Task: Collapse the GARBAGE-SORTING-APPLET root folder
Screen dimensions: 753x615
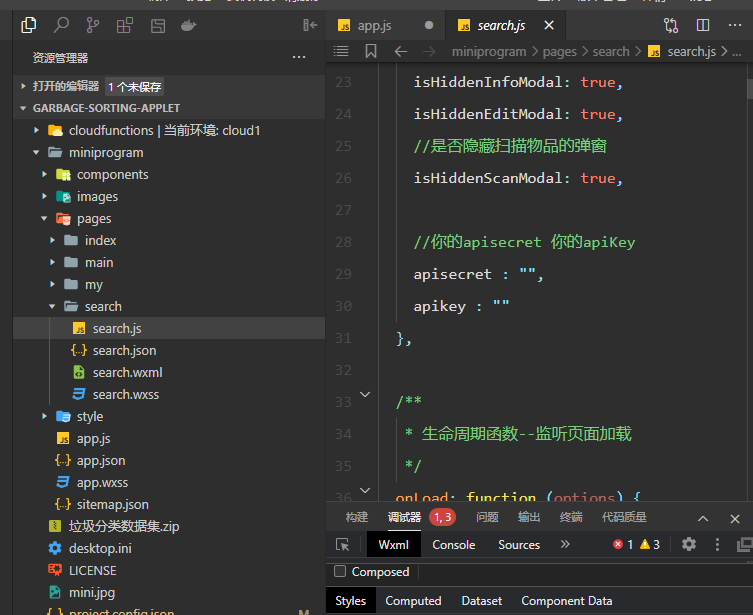Action: pyautogui.click(x=23, y=108)
